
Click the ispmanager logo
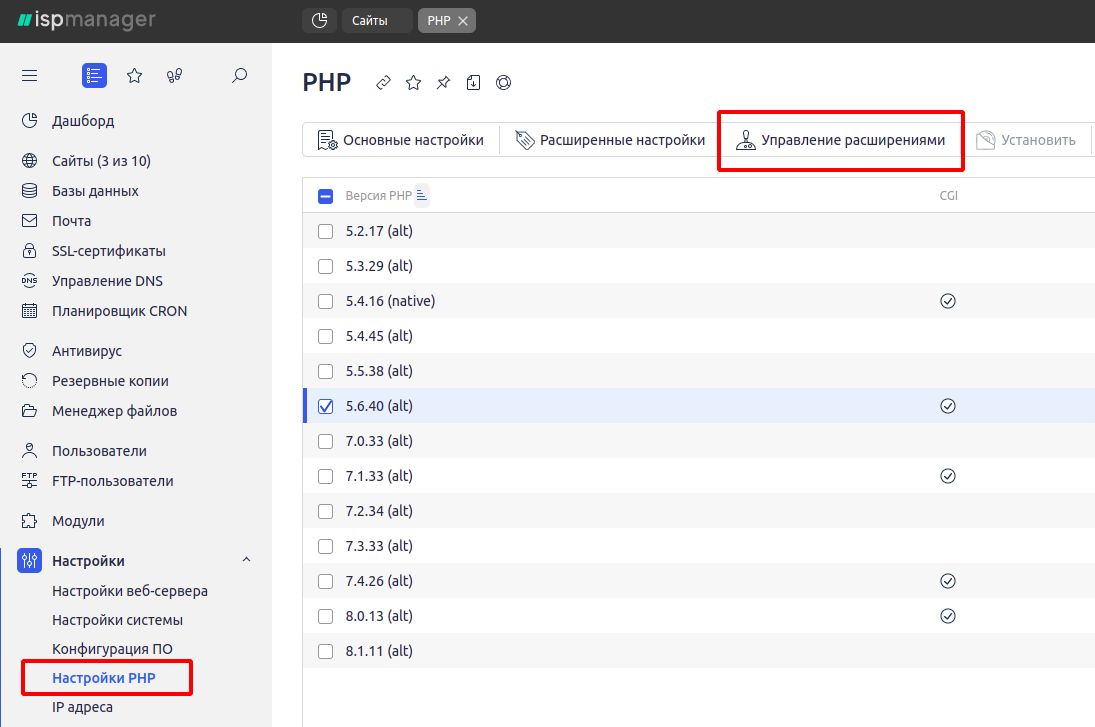click(x=87, y=20)
